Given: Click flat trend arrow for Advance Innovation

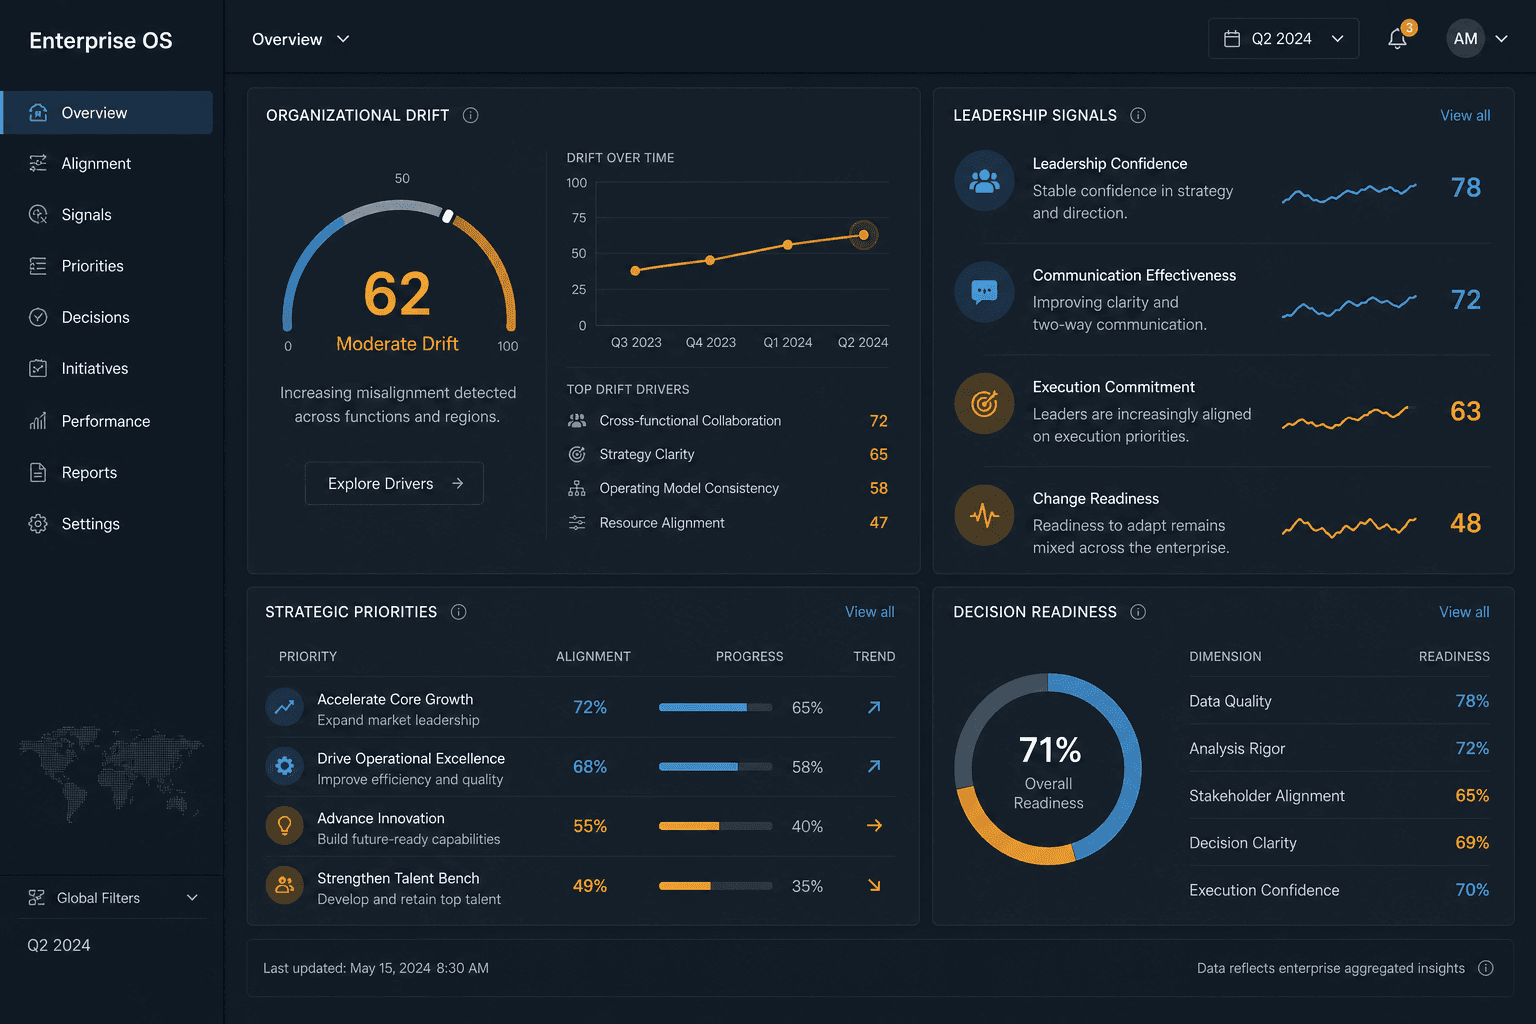Looking at the screenshot, I should coord(874,826).
